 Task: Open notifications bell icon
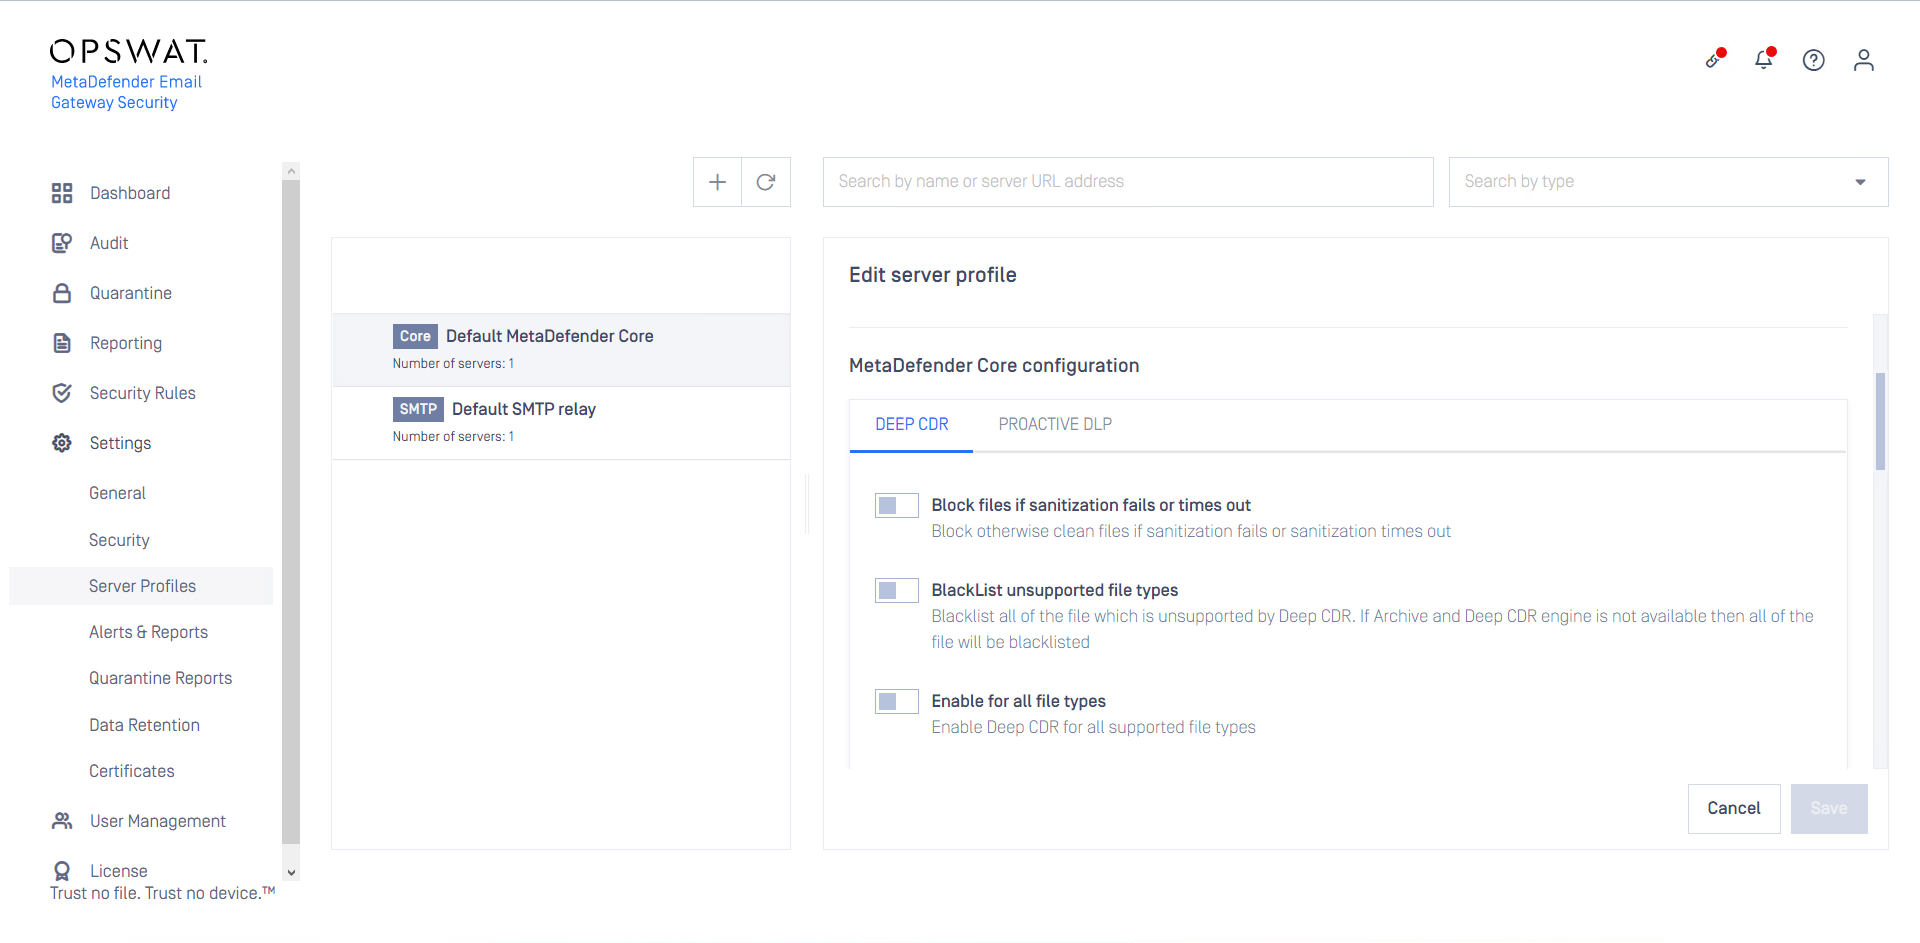pos(1764,59)
